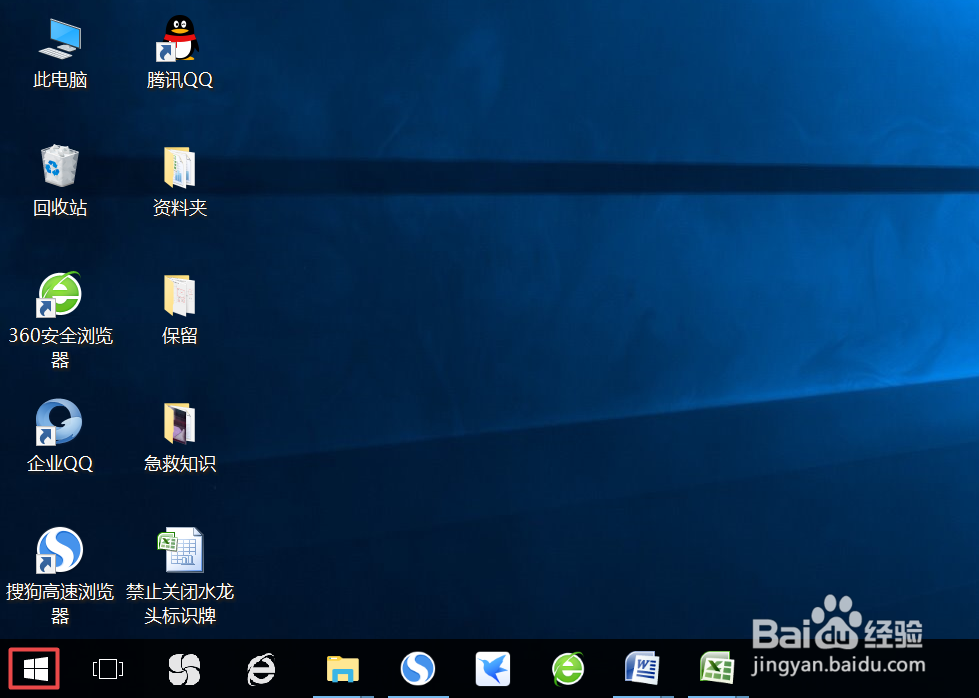Viewport: 979px width, 698px height.
Task: Click the 保留 label text
Action: [180, 336]
